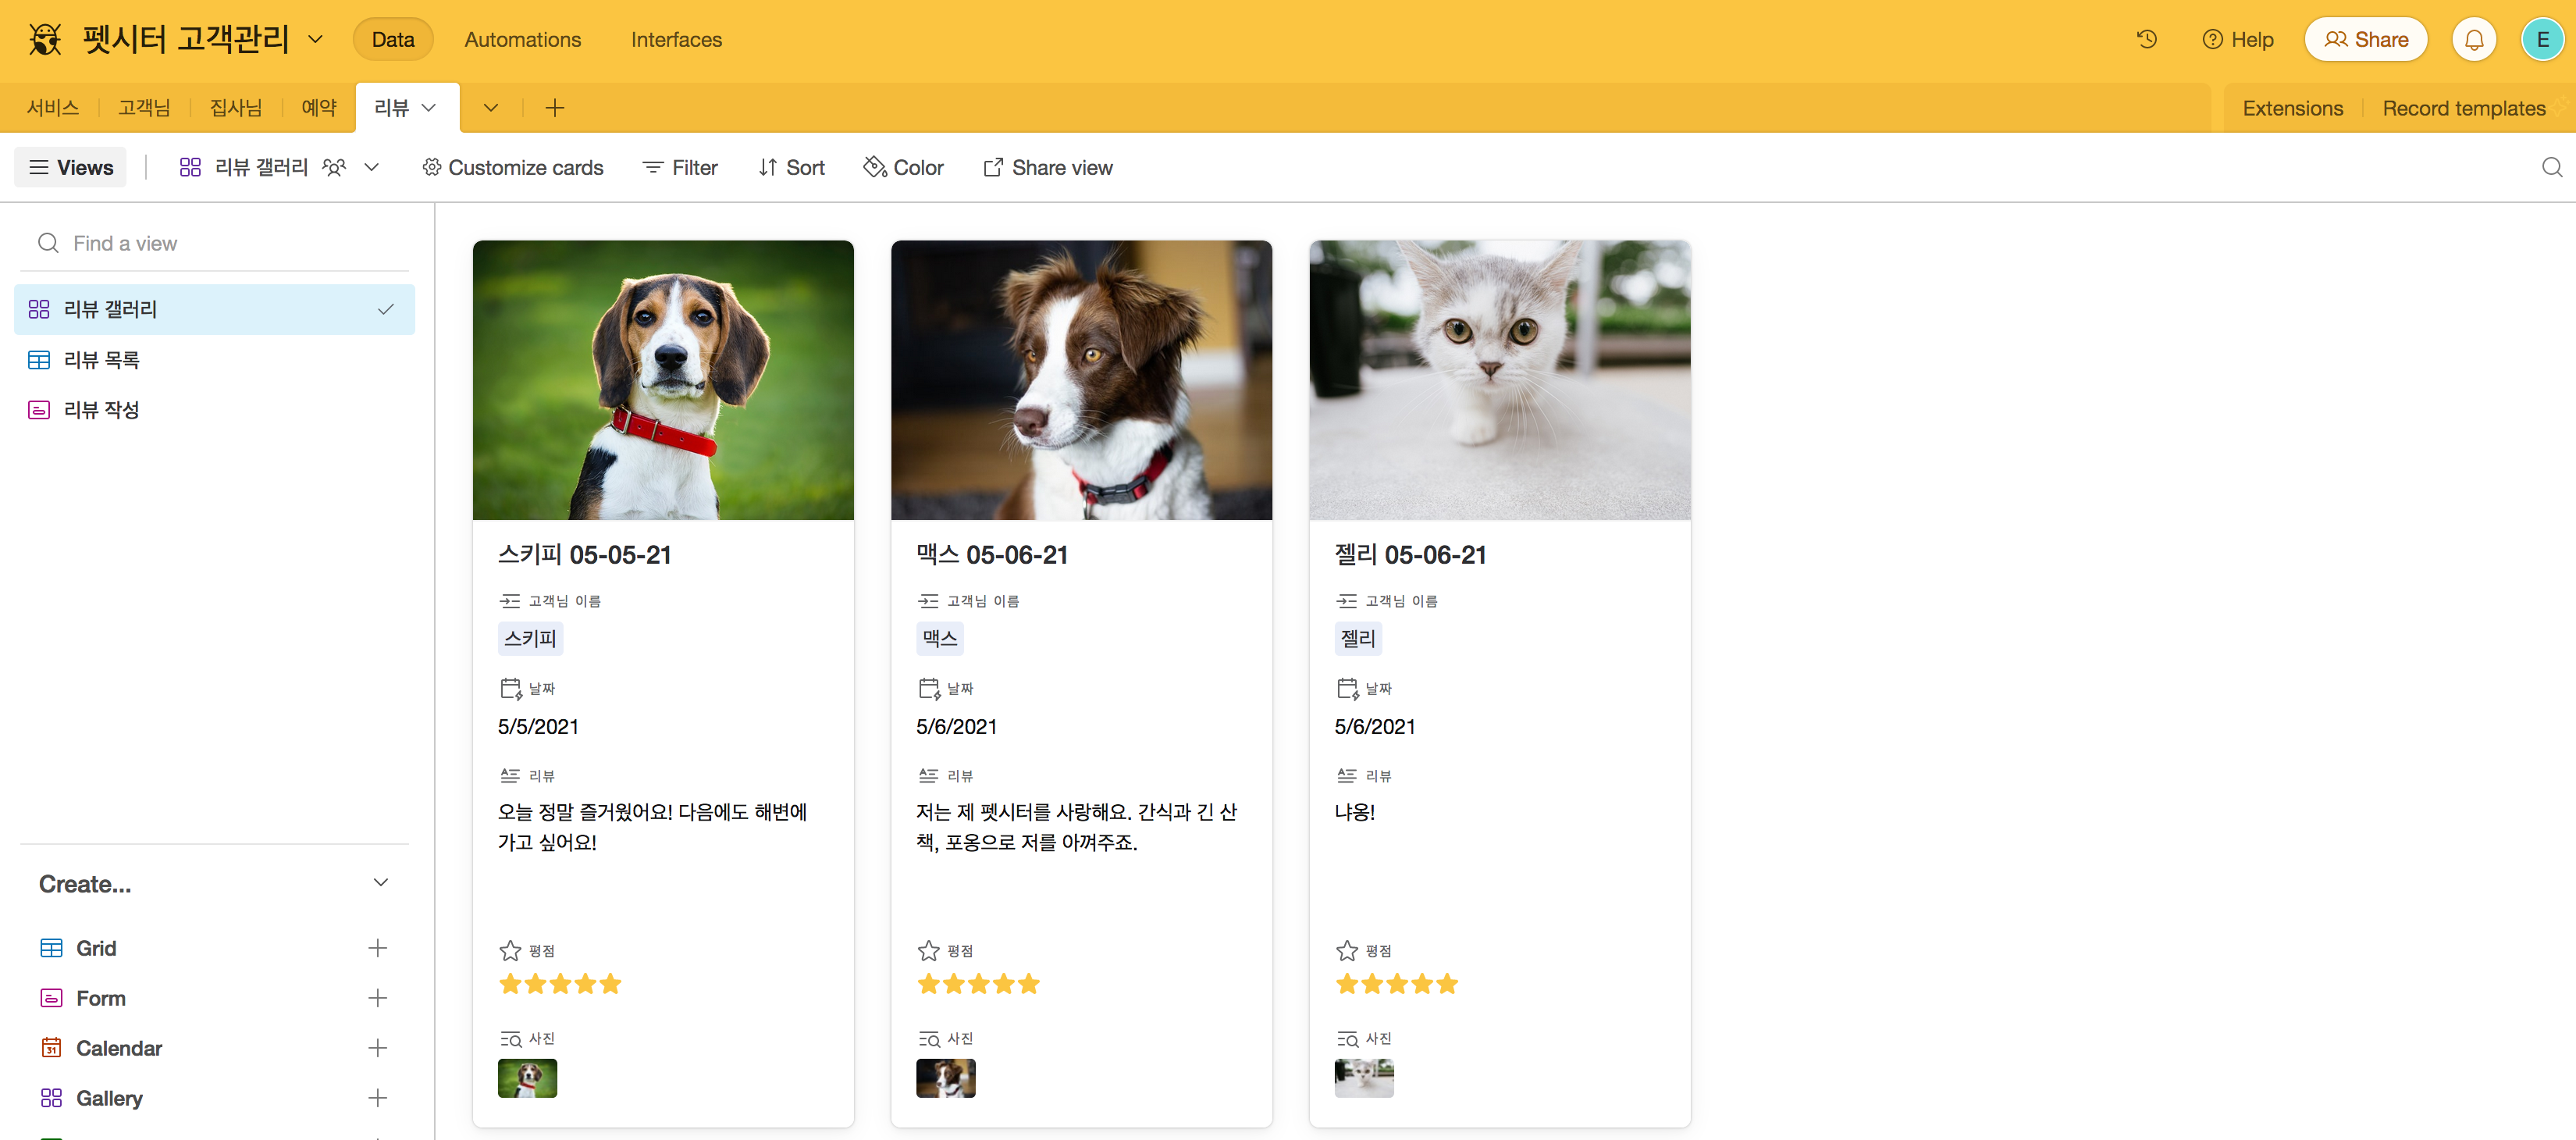Screen dimensions: 2576x1140
Task: Click the 스키피 linked record chip
Action: [x=530, y=638]
